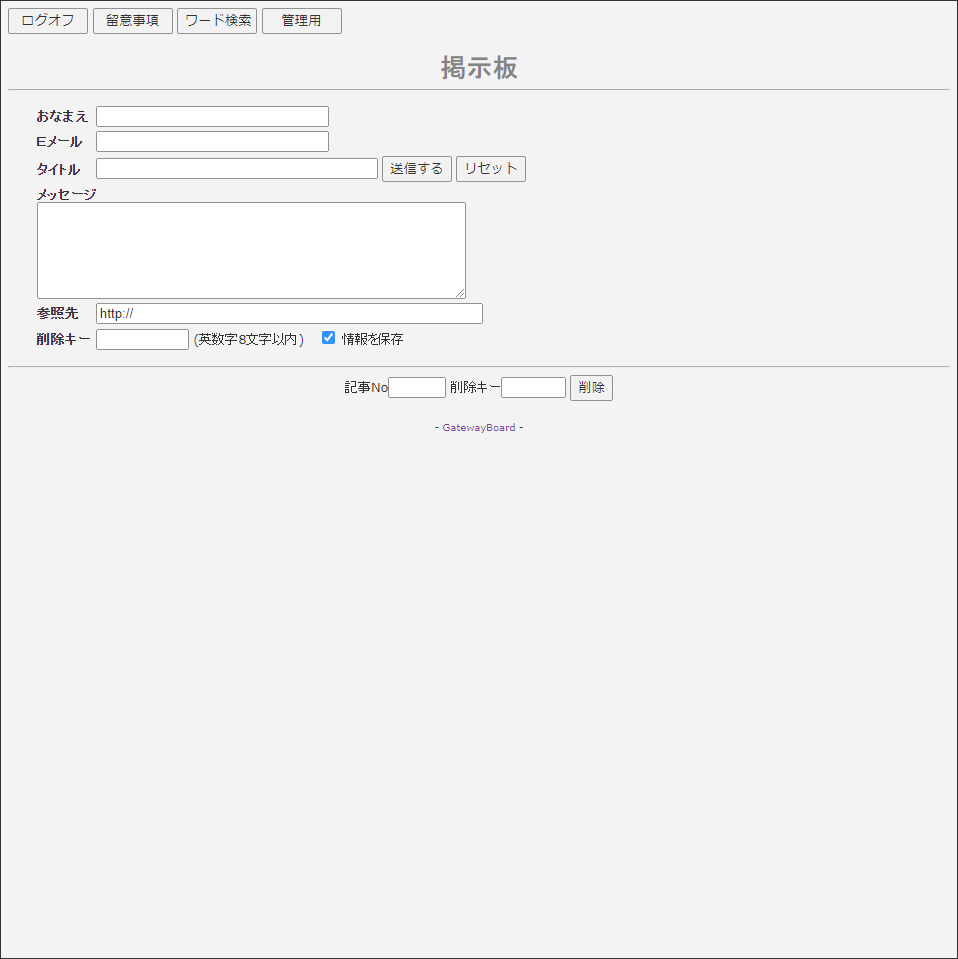958x959 pixels.
Task: Click inside the メッセージ text area
Action: [251, 250]
